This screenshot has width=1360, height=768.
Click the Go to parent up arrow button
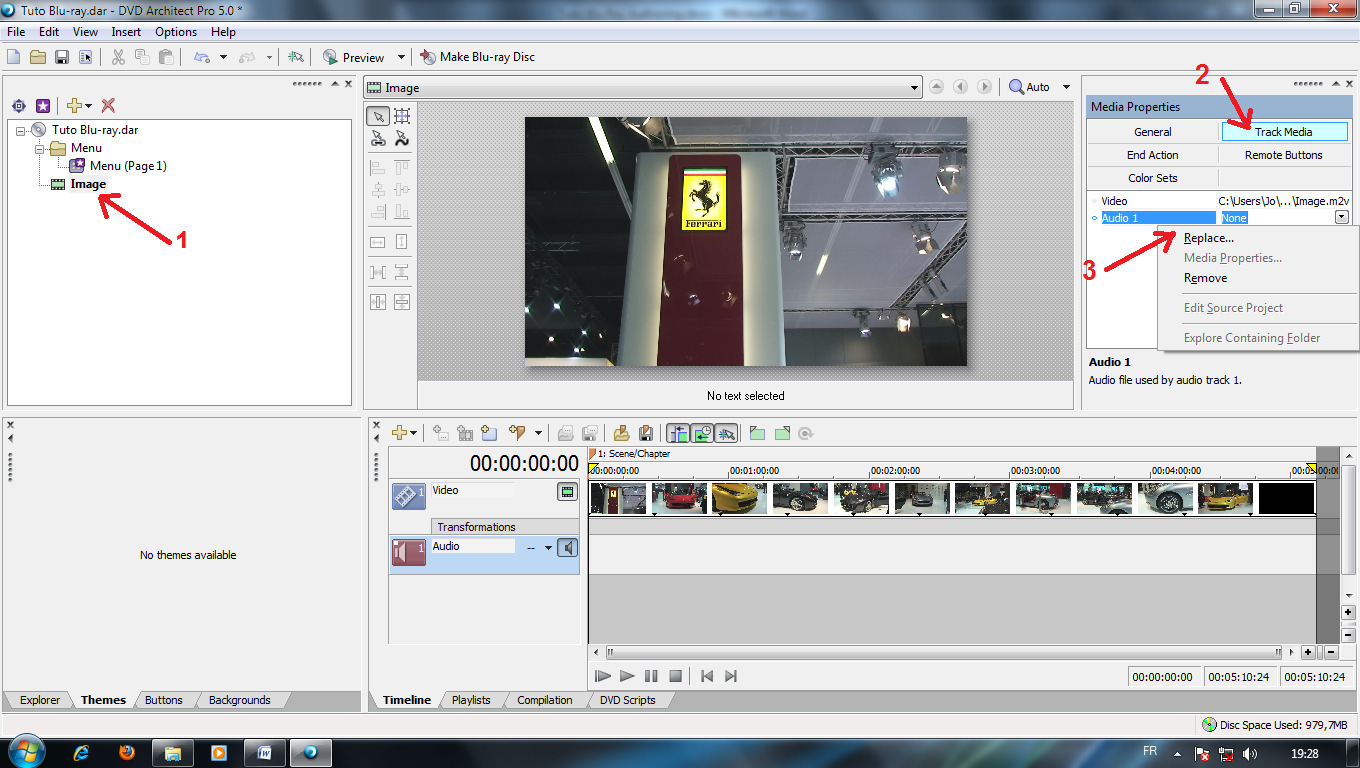coord(936,87)
